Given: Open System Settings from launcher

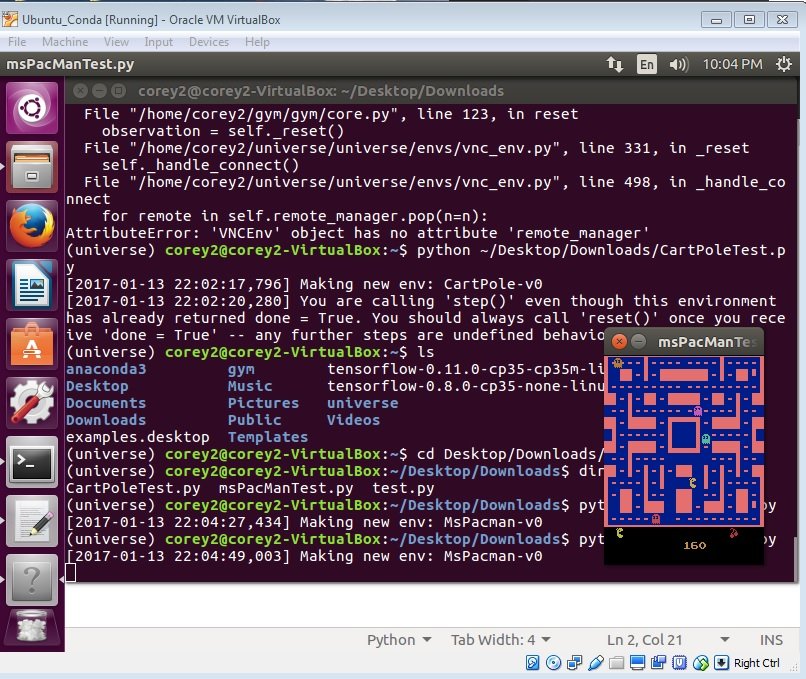Looking at the screenshot, I should (x=32, y=403).
